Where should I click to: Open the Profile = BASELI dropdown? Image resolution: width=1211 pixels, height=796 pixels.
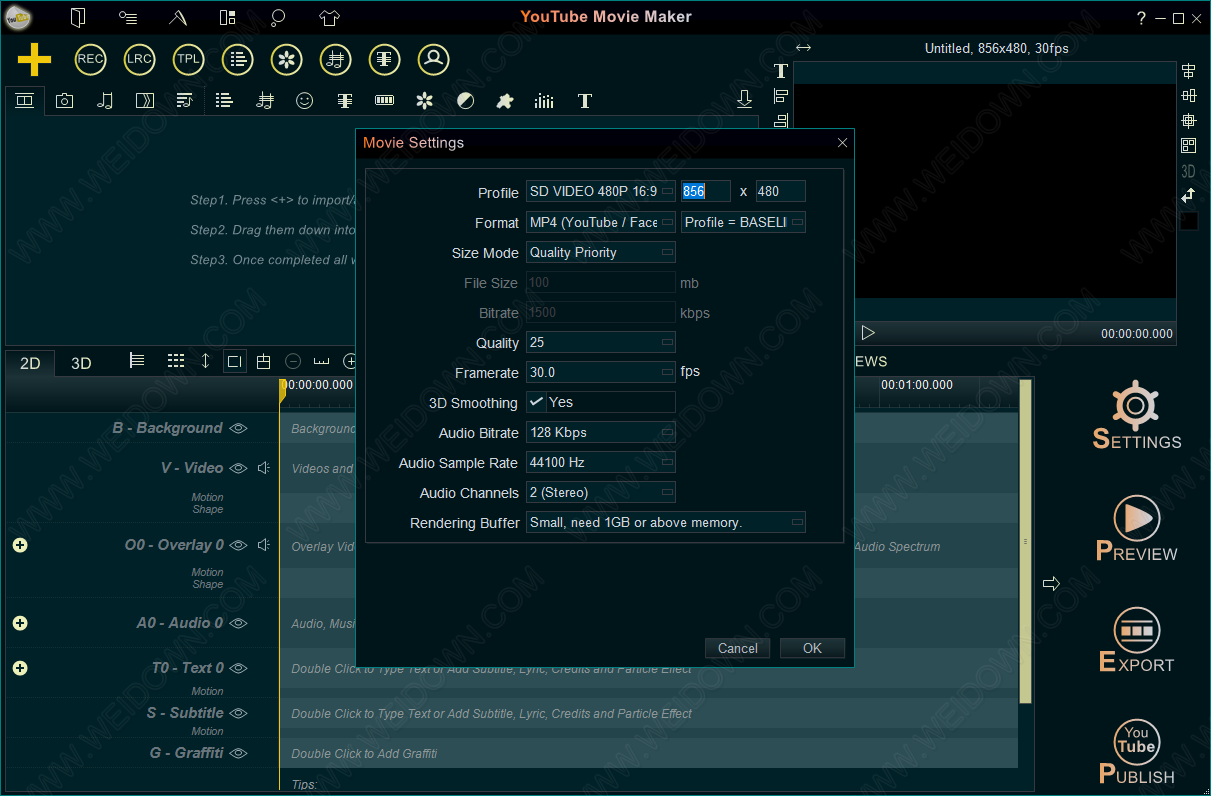[743, 222]
